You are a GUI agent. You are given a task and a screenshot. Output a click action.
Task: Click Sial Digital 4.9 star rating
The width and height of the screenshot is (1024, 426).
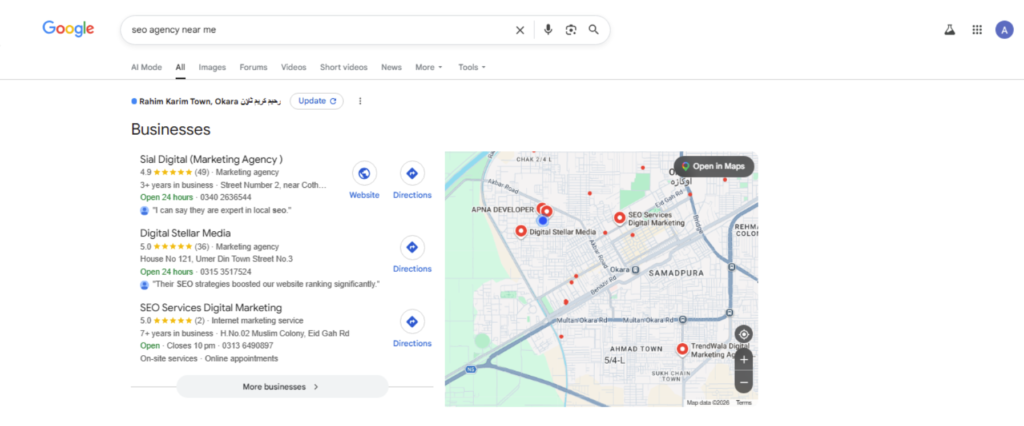point(174,172)
